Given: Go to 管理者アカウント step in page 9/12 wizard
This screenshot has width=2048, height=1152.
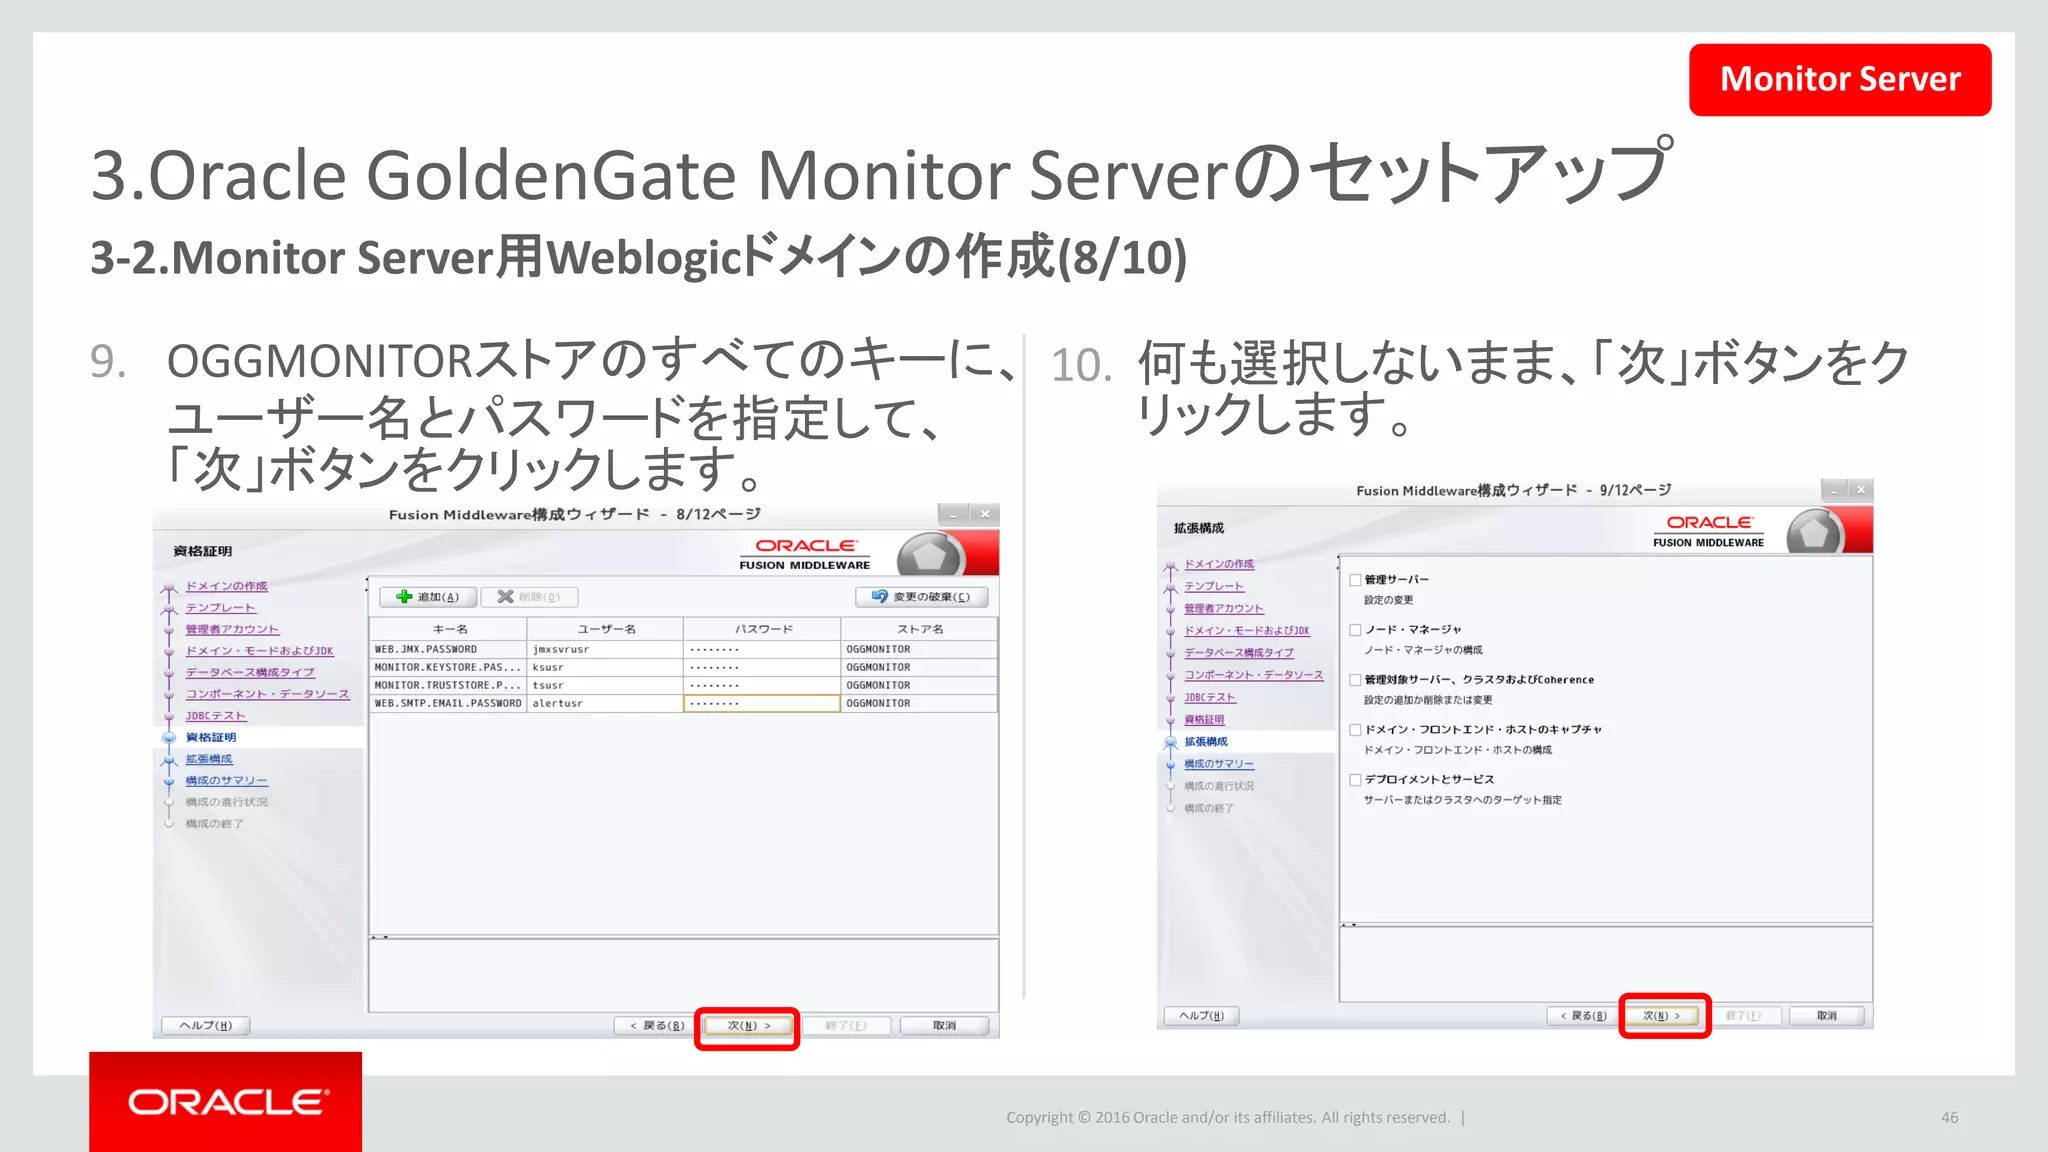Looking at the screenshot, I should 1224,608.
